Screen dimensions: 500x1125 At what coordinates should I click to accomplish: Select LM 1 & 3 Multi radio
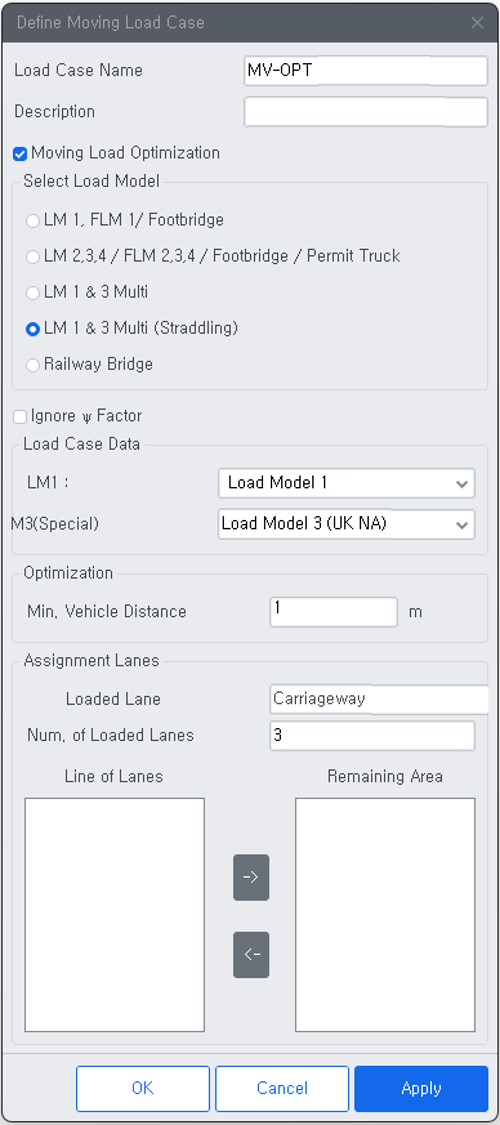[32, 293]
